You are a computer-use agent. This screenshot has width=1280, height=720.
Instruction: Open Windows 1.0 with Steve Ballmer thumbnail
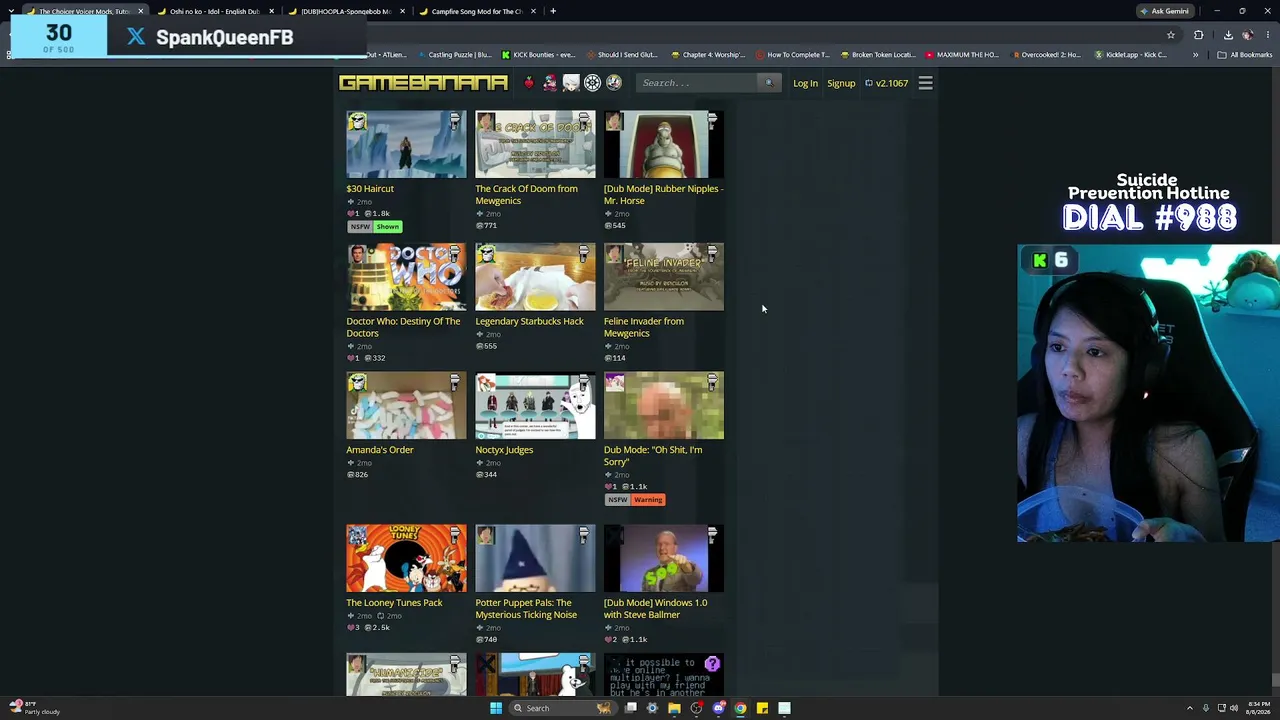[664, 559]
